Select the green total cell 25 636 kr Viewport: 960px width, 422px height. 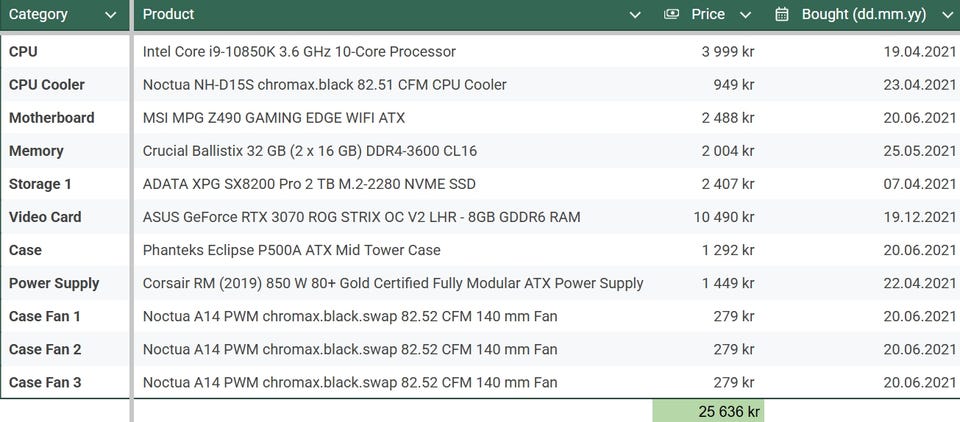(708, 411)
